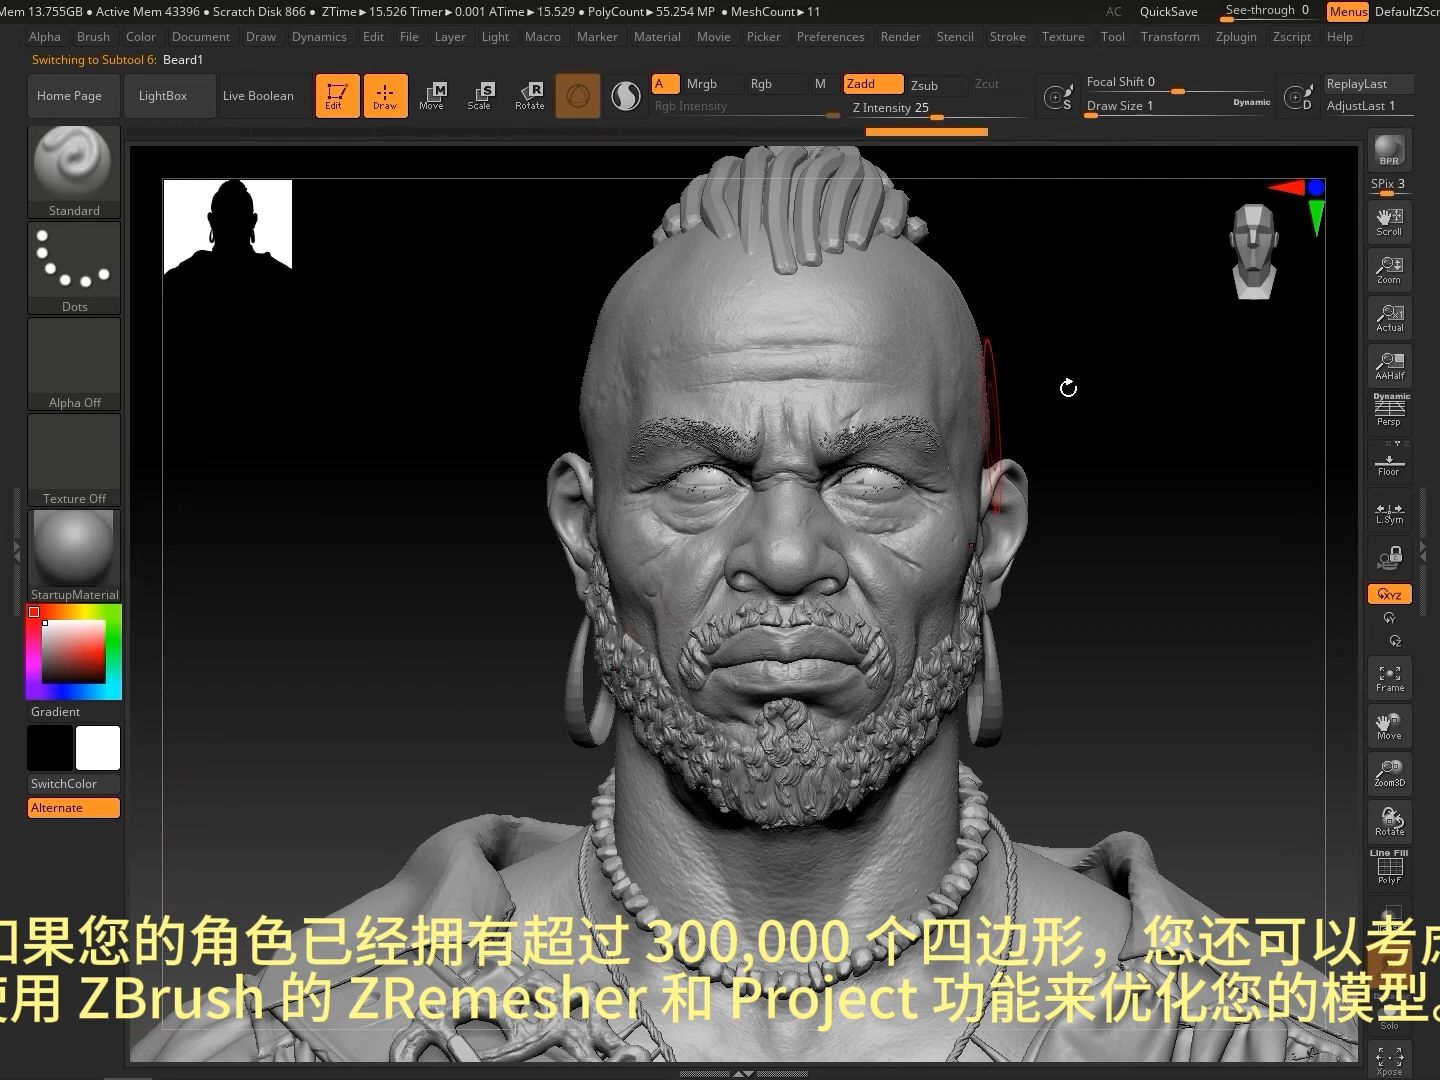The height and width of the screenshot is (1080, 1440).
Task: Toggle the A auto-masking button
Action: pyautogui.click(x=665, y=84)
